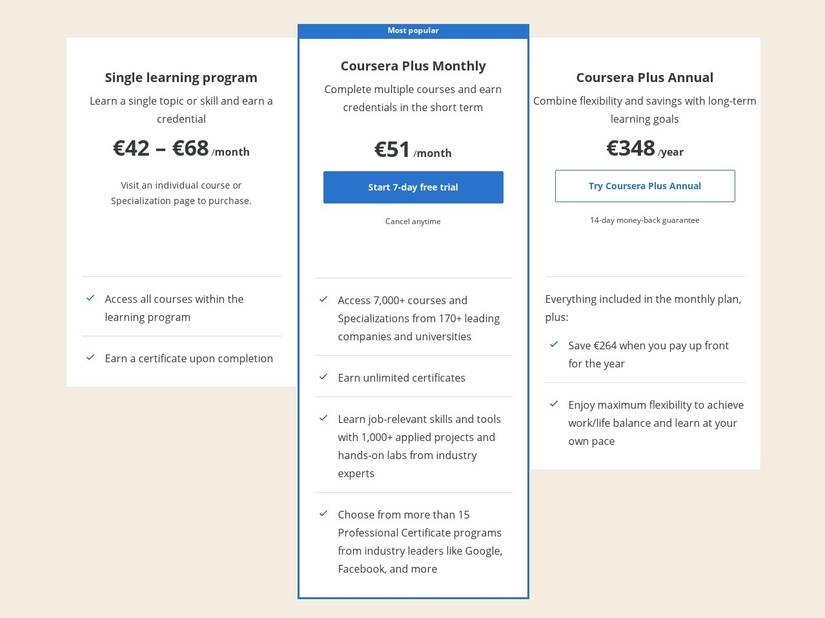
Task: Select the "Most popular" banner
Action: pyautogui.click(x=413, y=30)
